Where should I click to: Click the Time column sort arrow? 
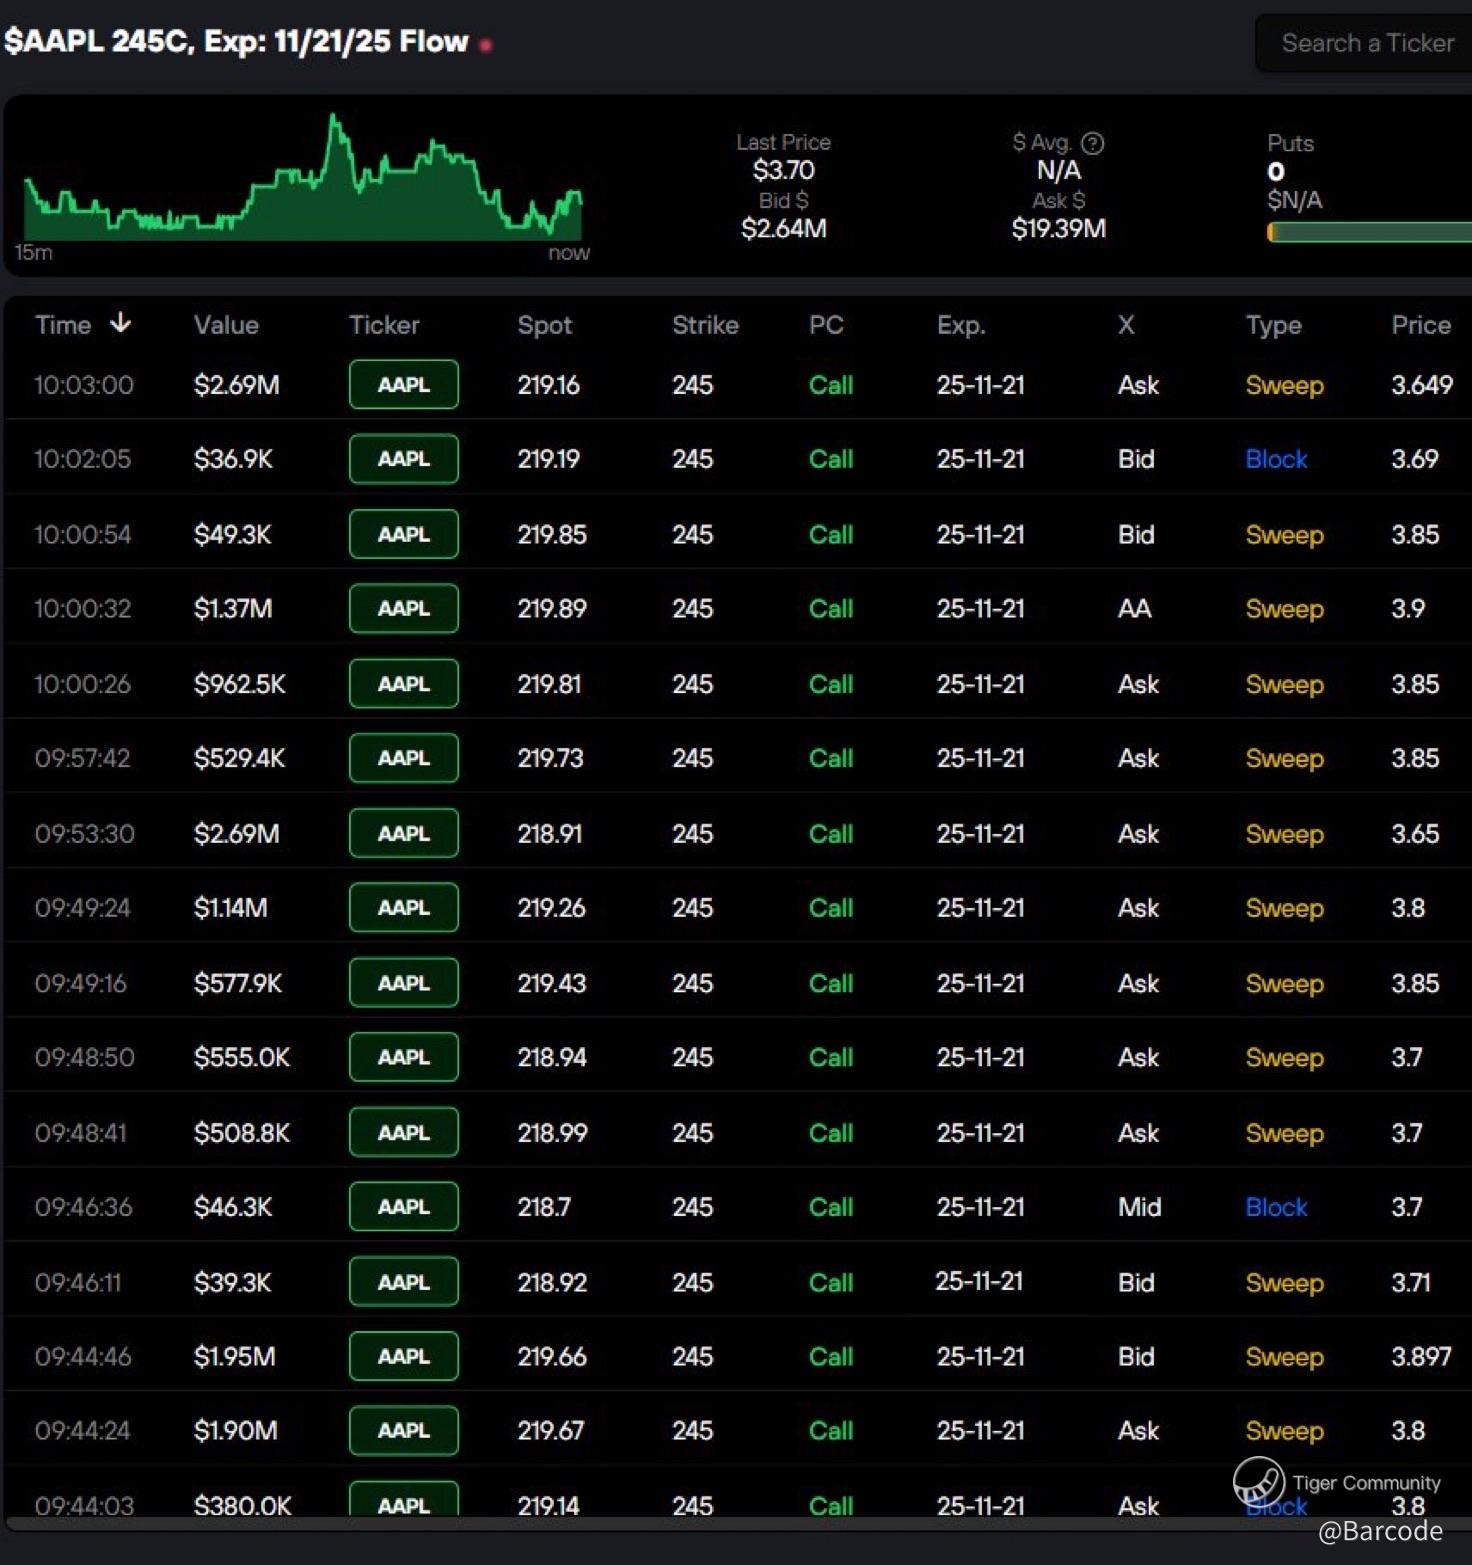point(120,323)
